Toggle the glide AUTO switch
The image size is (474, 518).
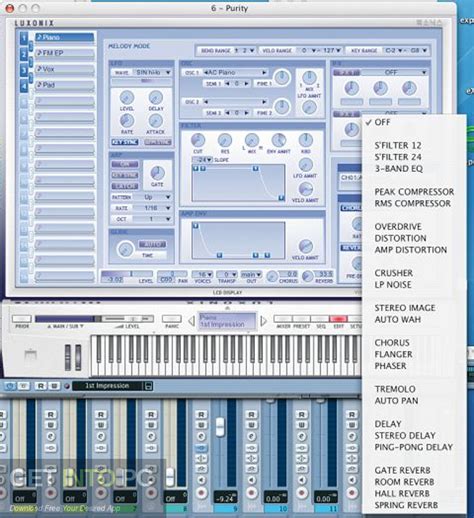click(152, 244)
